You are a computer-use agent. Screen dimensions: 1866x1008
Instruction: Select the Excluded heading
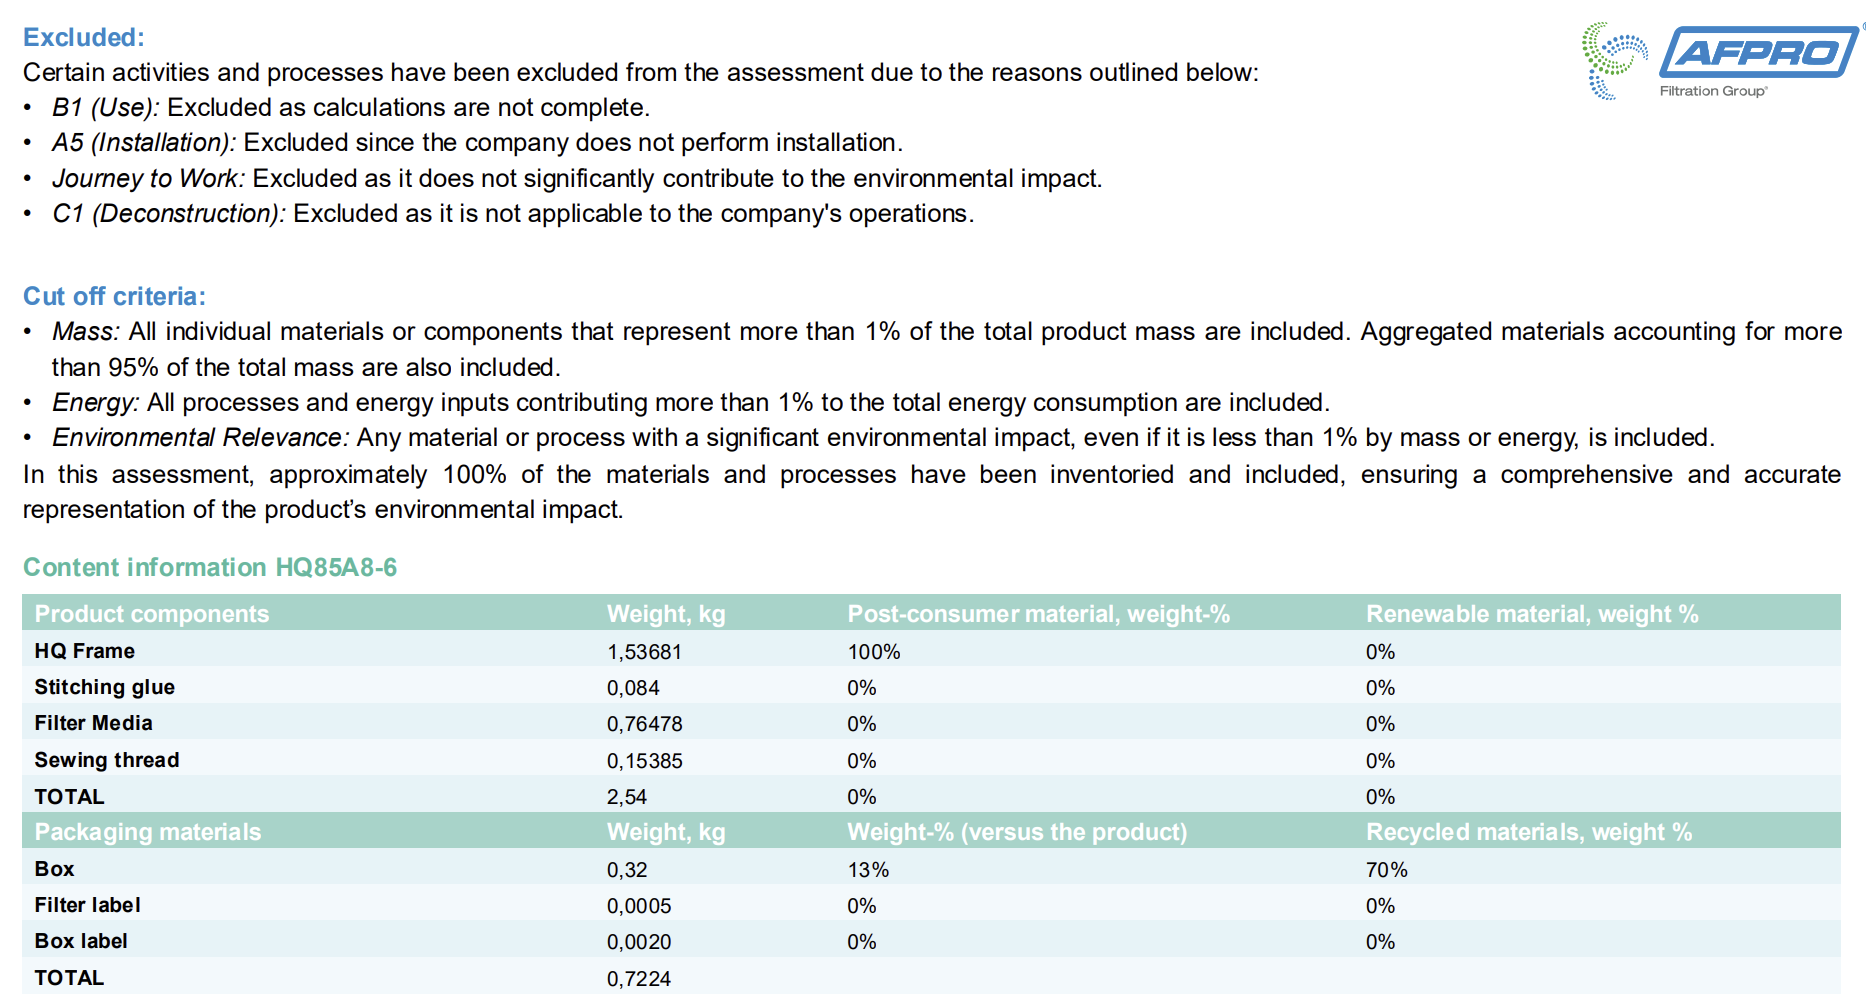click(x=84, y=37)
